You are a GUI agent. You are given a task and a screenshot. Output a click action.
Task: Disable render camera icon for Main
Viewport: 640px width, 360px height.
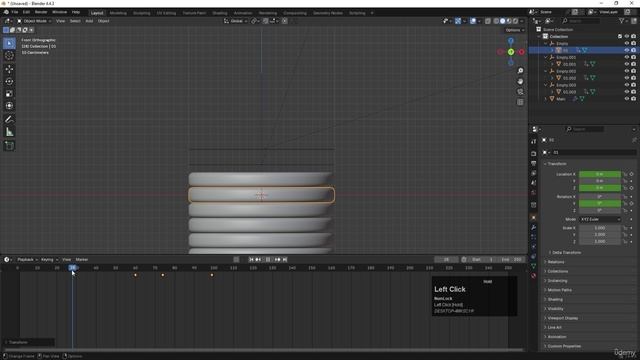point(633,99)
